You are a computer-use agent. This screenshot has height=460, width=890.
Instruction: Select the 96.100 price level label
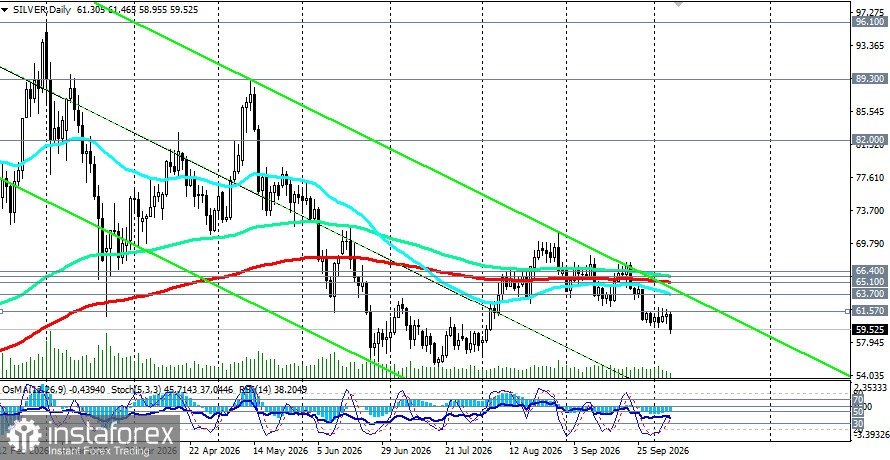click(x=870, y=23)
